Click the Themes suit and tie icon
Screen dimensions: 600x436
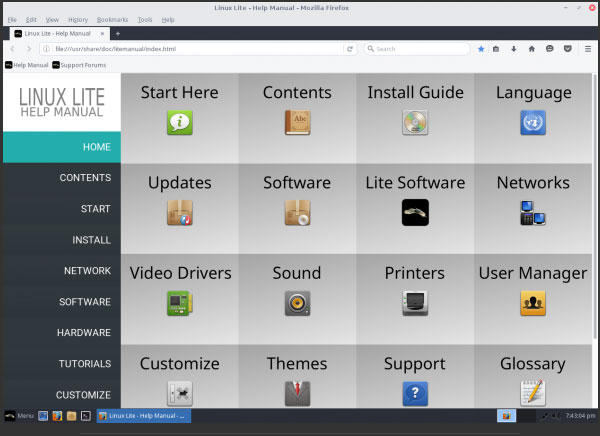(297, 393)
